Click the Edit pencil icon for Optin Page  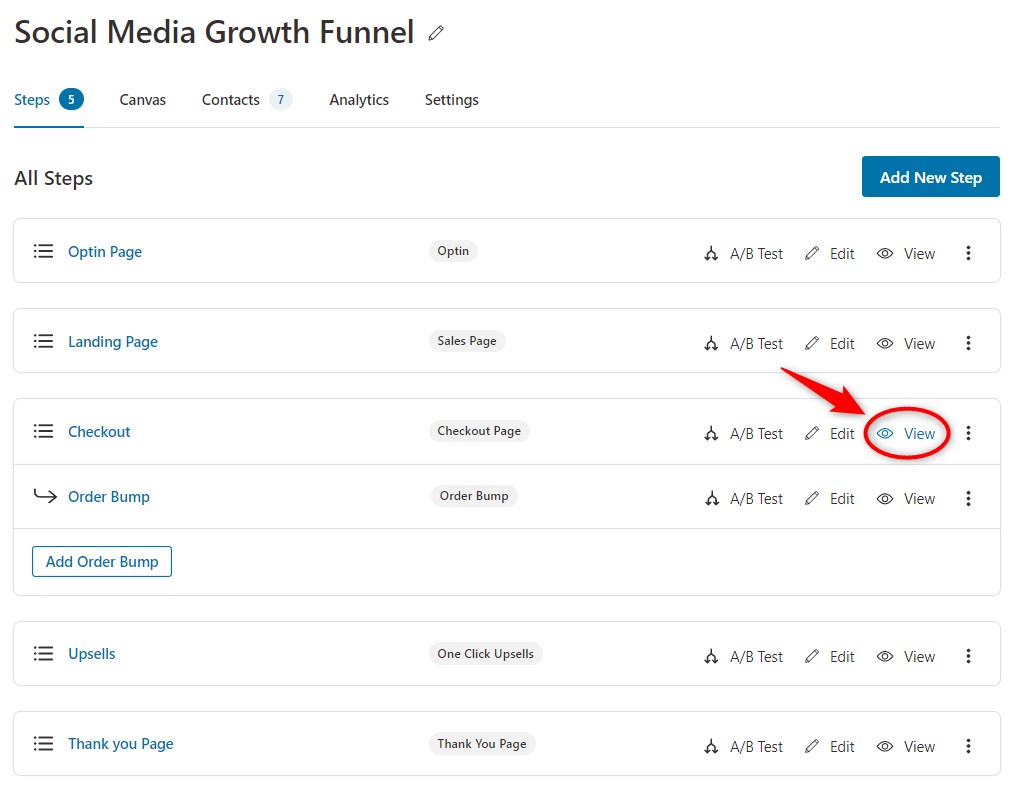click(x=812, y=253)
